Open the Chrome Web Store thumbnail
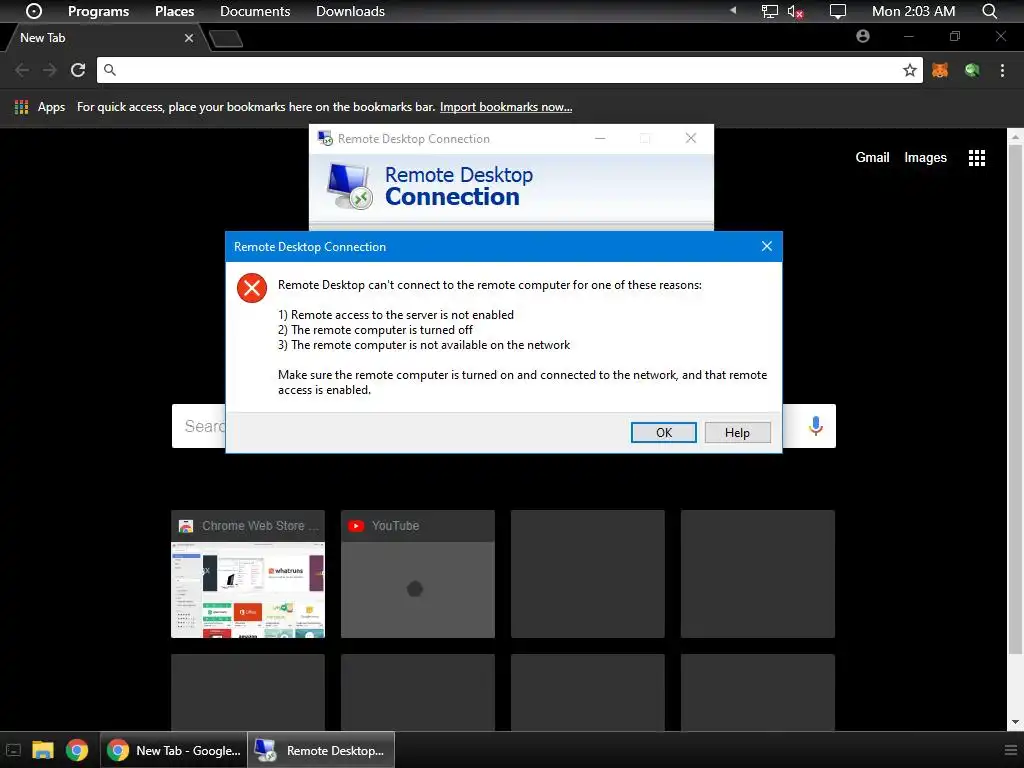 point(248,573)
